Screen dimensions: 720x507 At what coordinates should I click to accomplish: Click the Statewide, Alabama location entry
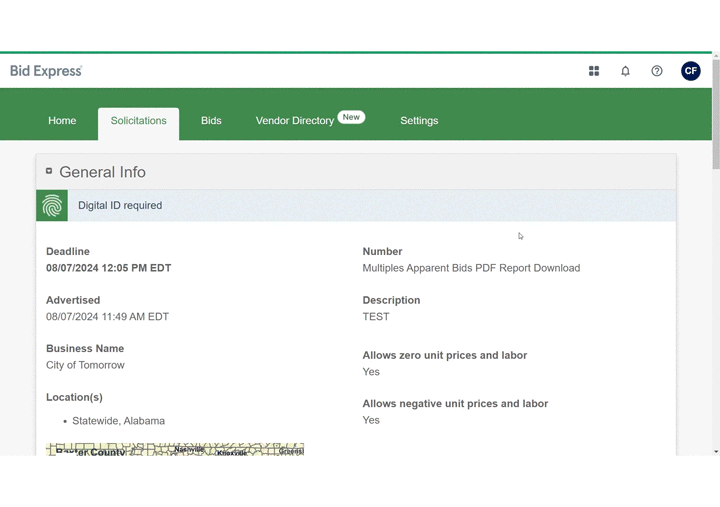pyautogui.click(x=118, y=421)
